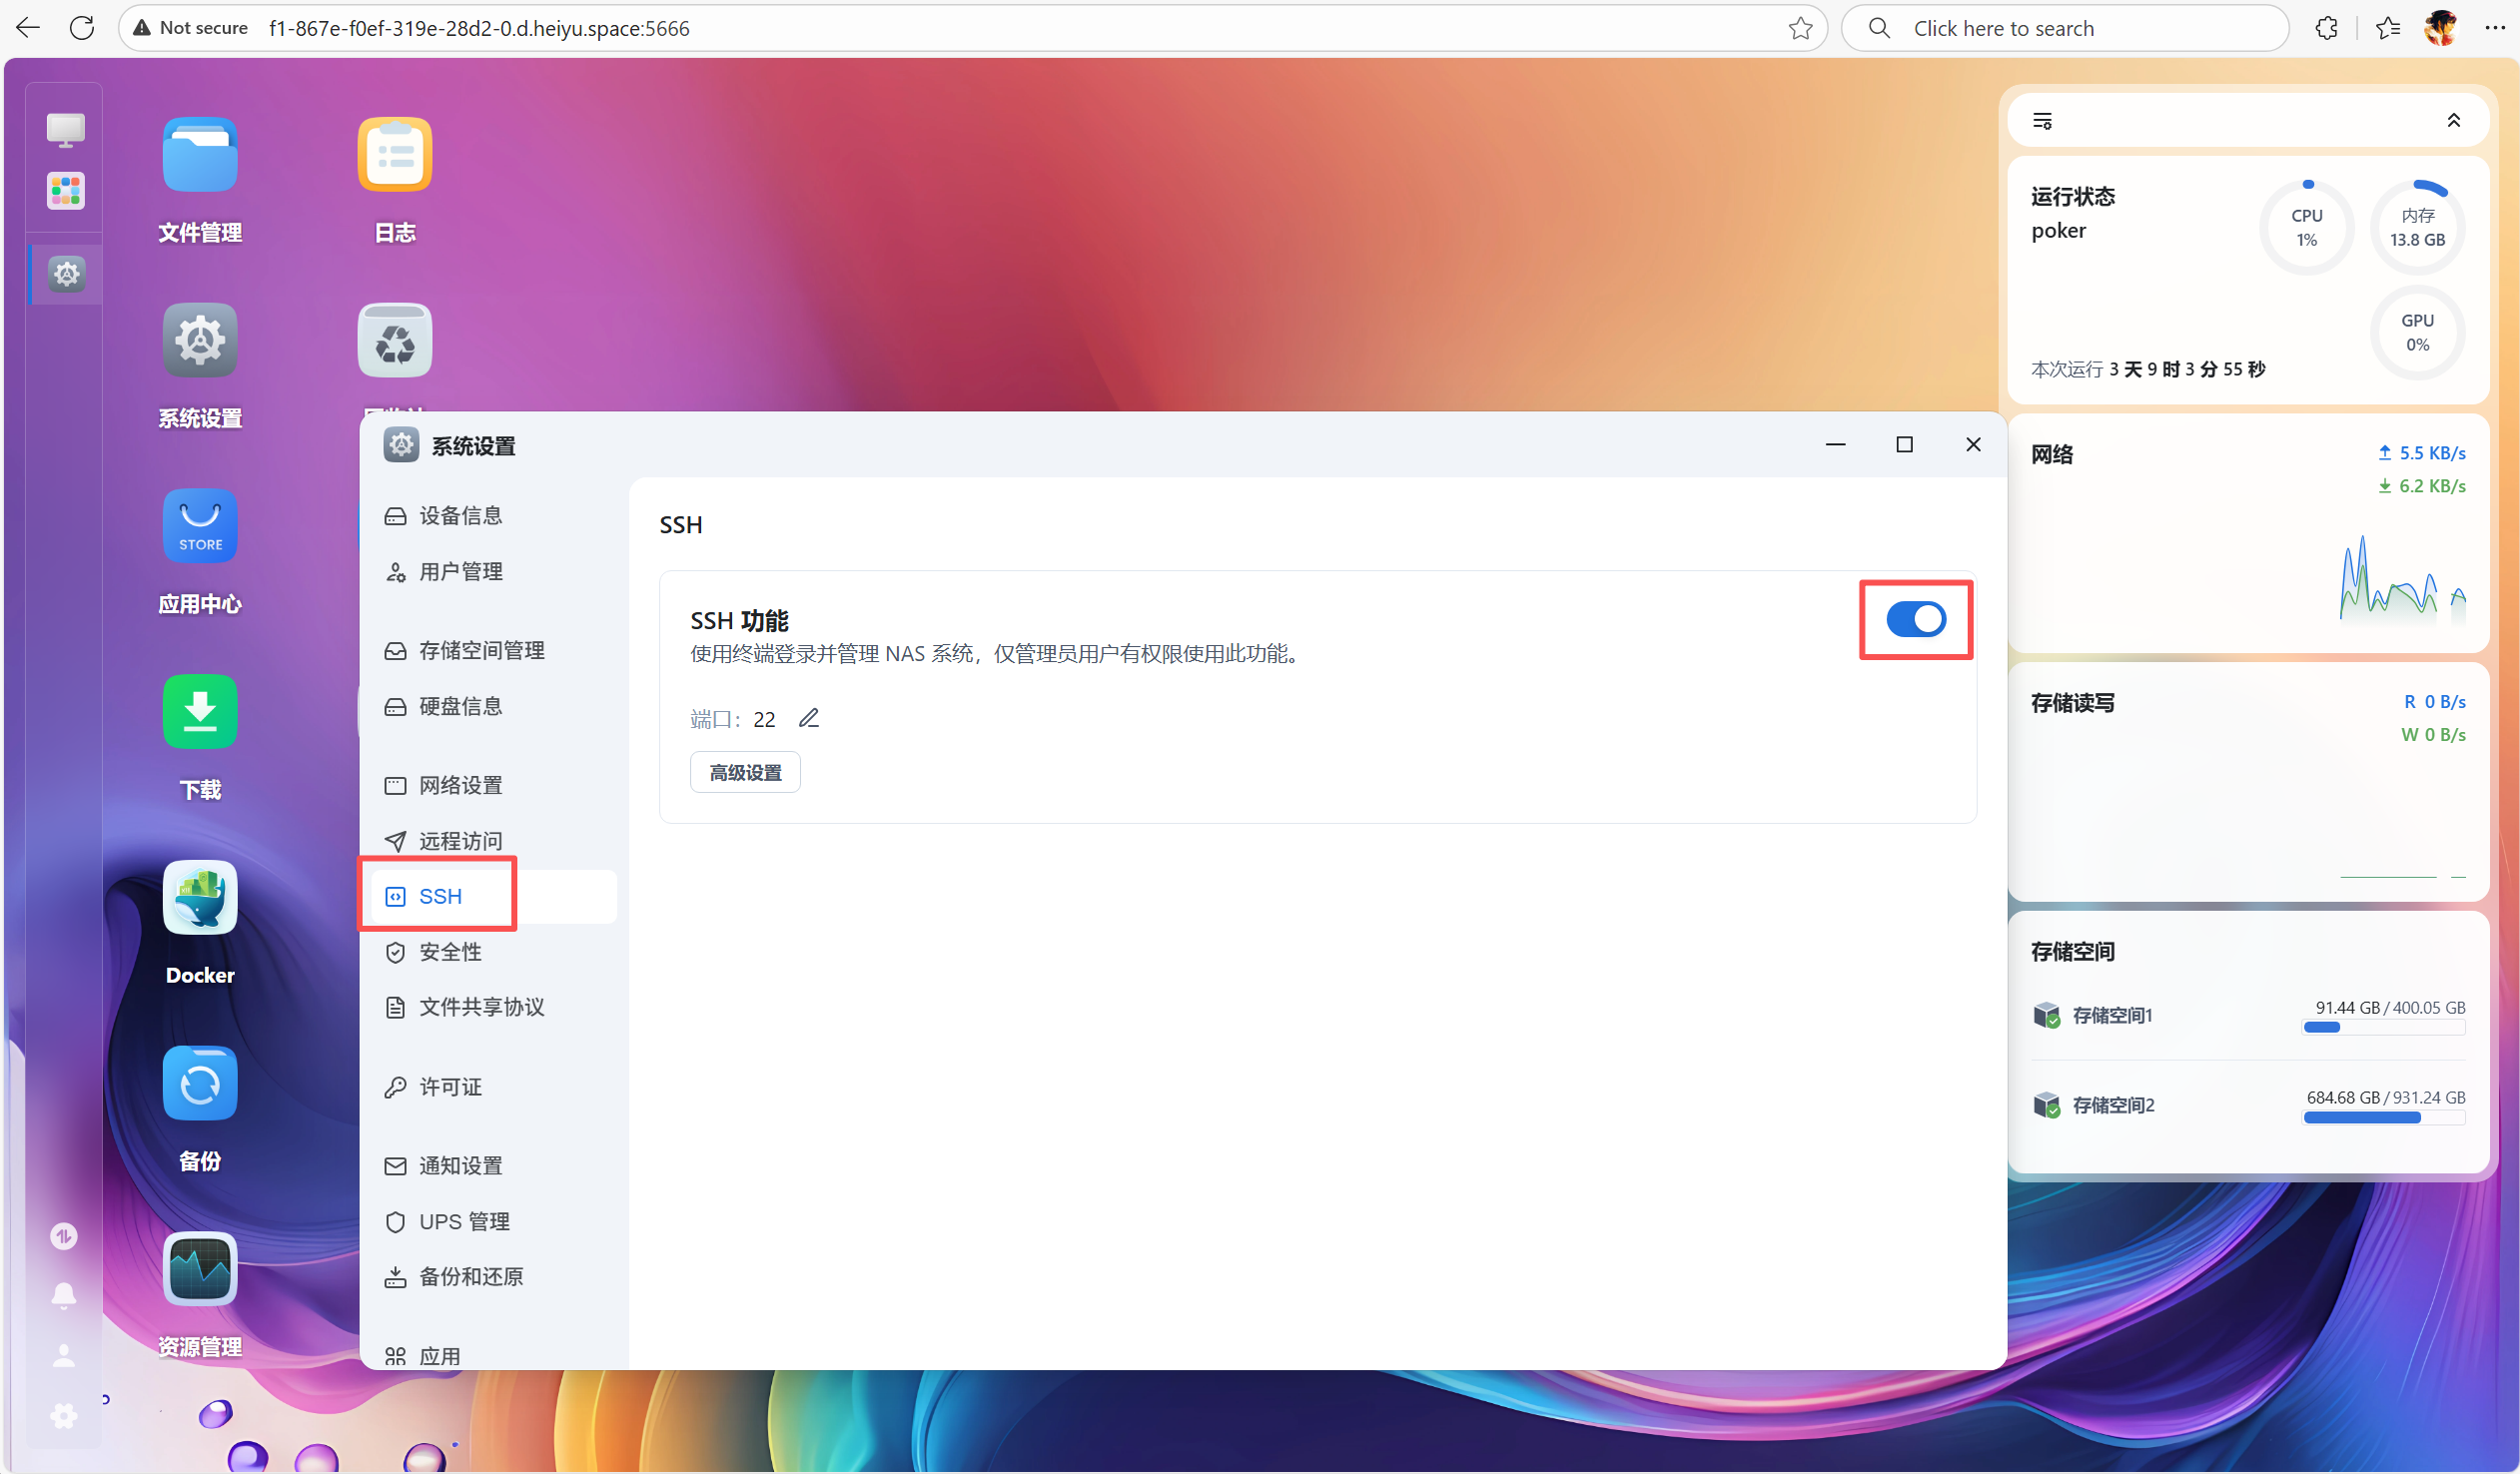Viewport: 2520px width, 1474px height.
Task: Minimize the 系统设置 window
Action: pos(1835,444)
